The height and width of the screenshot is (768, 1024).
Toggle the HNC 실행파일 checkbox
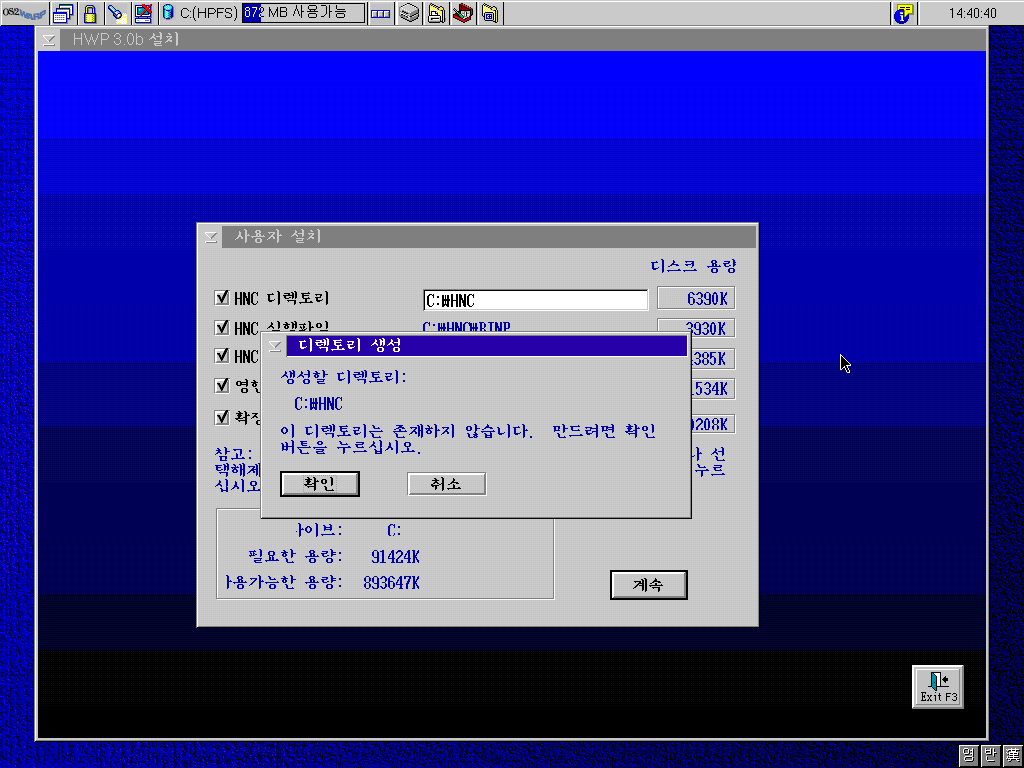pyautogui.click(x=221, y=327)
